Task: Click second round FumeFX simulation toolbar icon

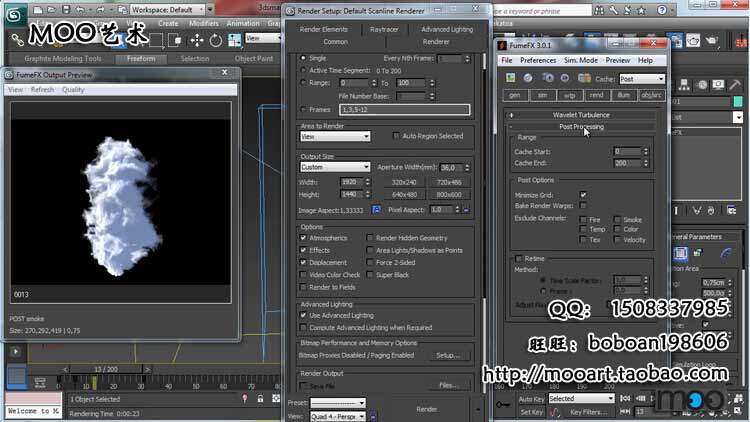Action: click(528, 78)
